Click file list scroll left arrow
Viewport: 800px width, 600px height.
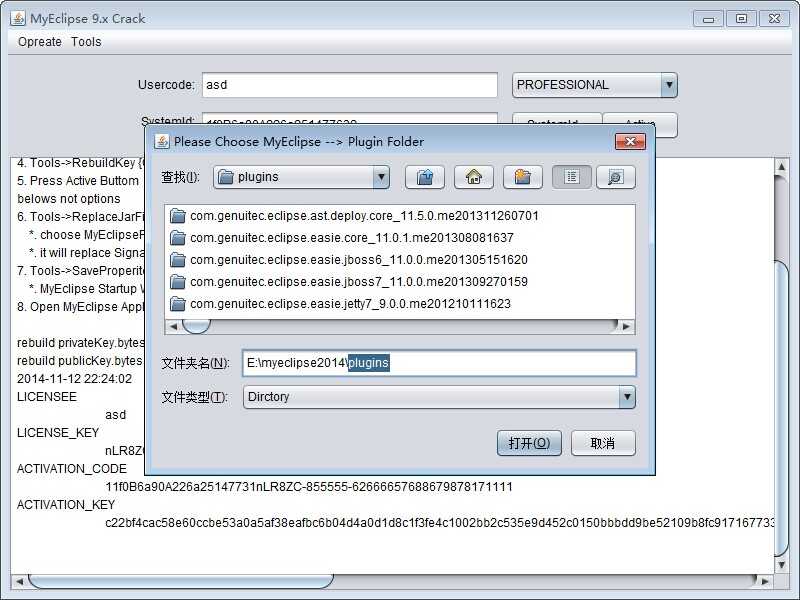tap(173, 326)
